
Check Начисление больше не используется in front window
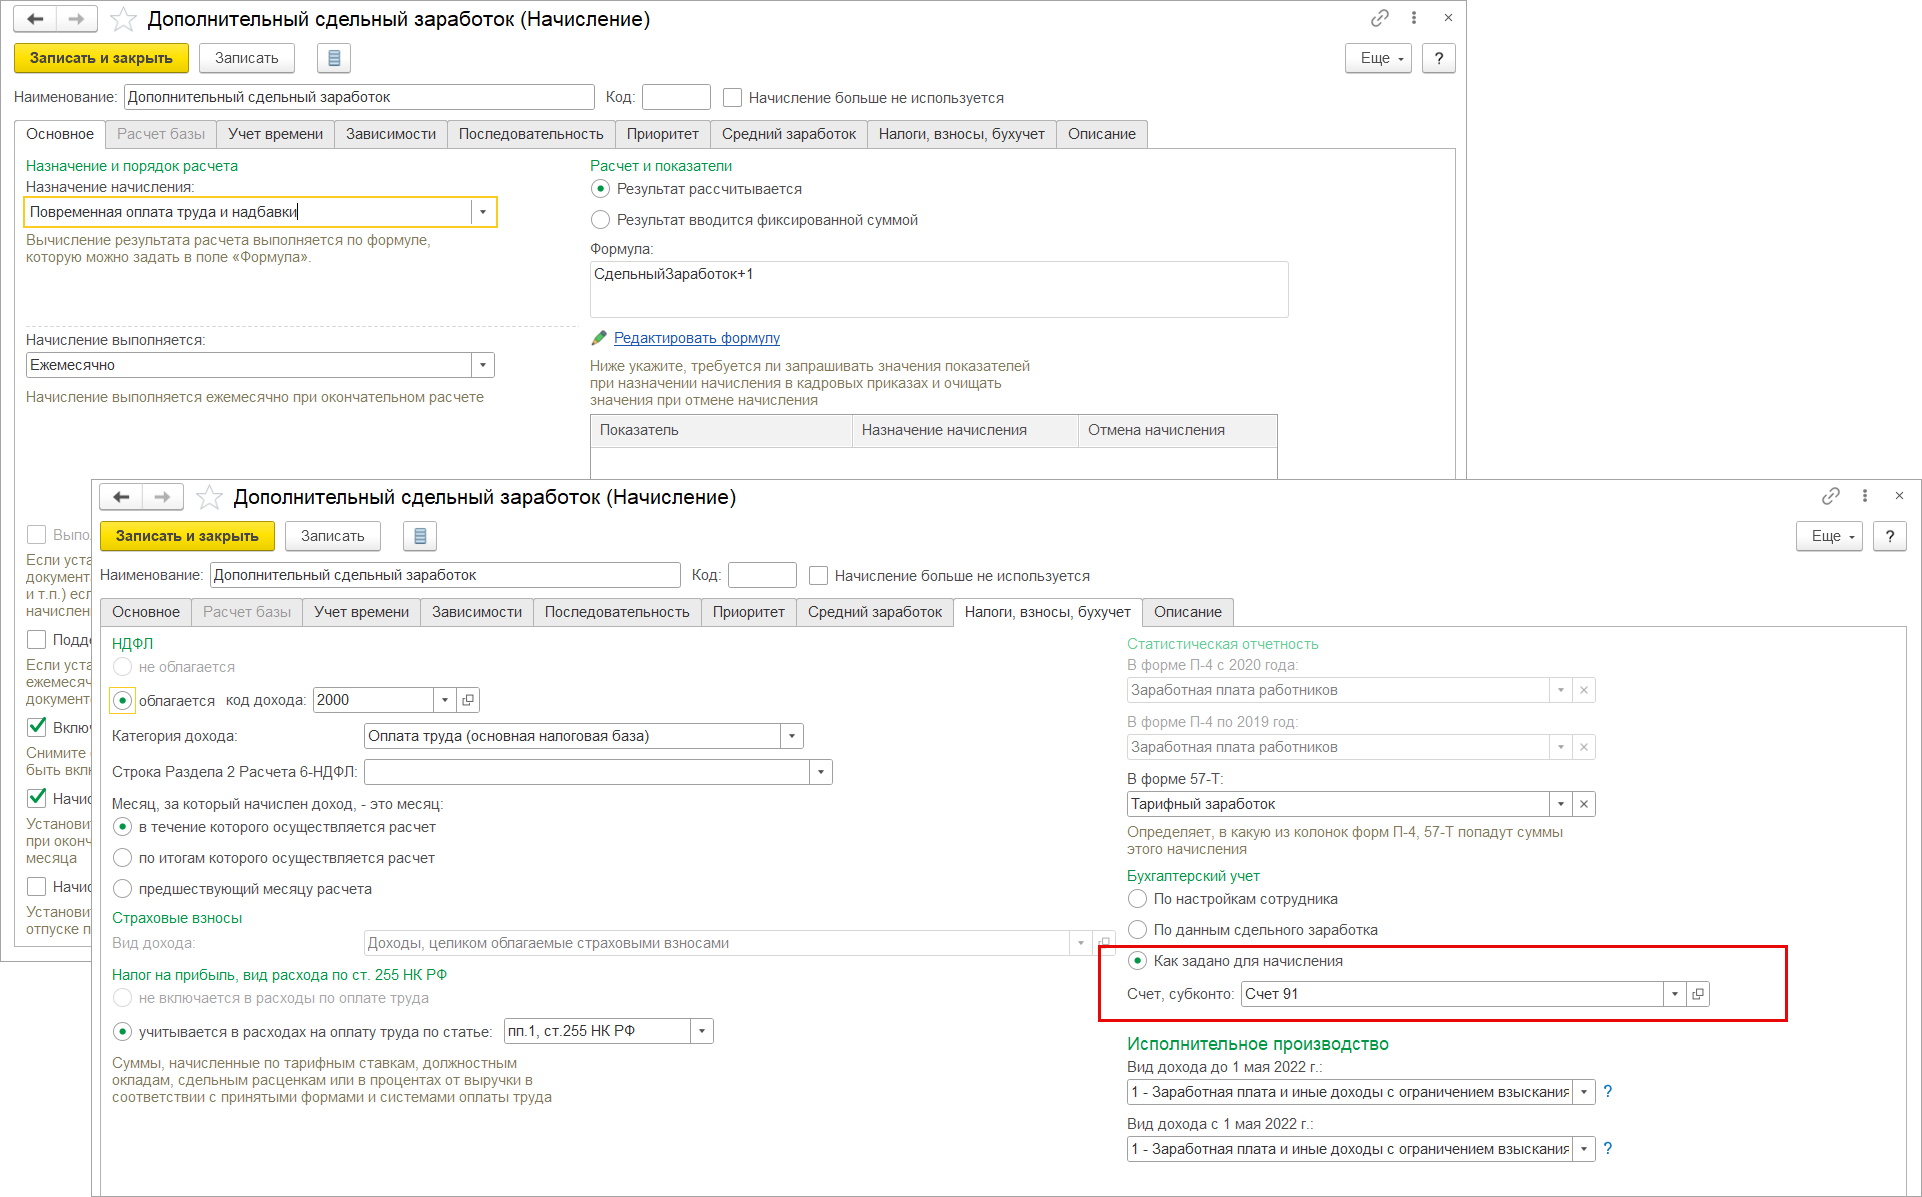click(x=818, y=576)
